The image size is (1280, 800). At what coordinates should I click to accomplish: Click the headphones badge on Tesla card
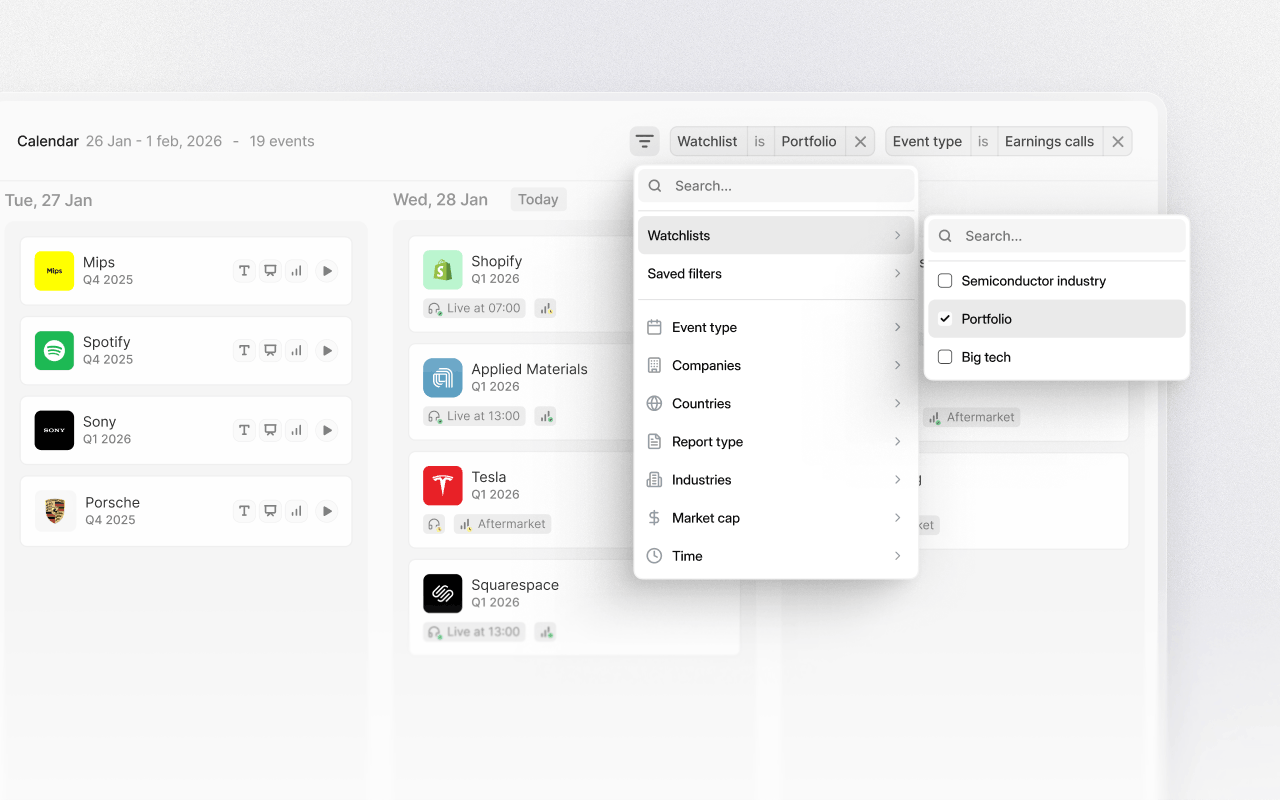click(434, 524)
